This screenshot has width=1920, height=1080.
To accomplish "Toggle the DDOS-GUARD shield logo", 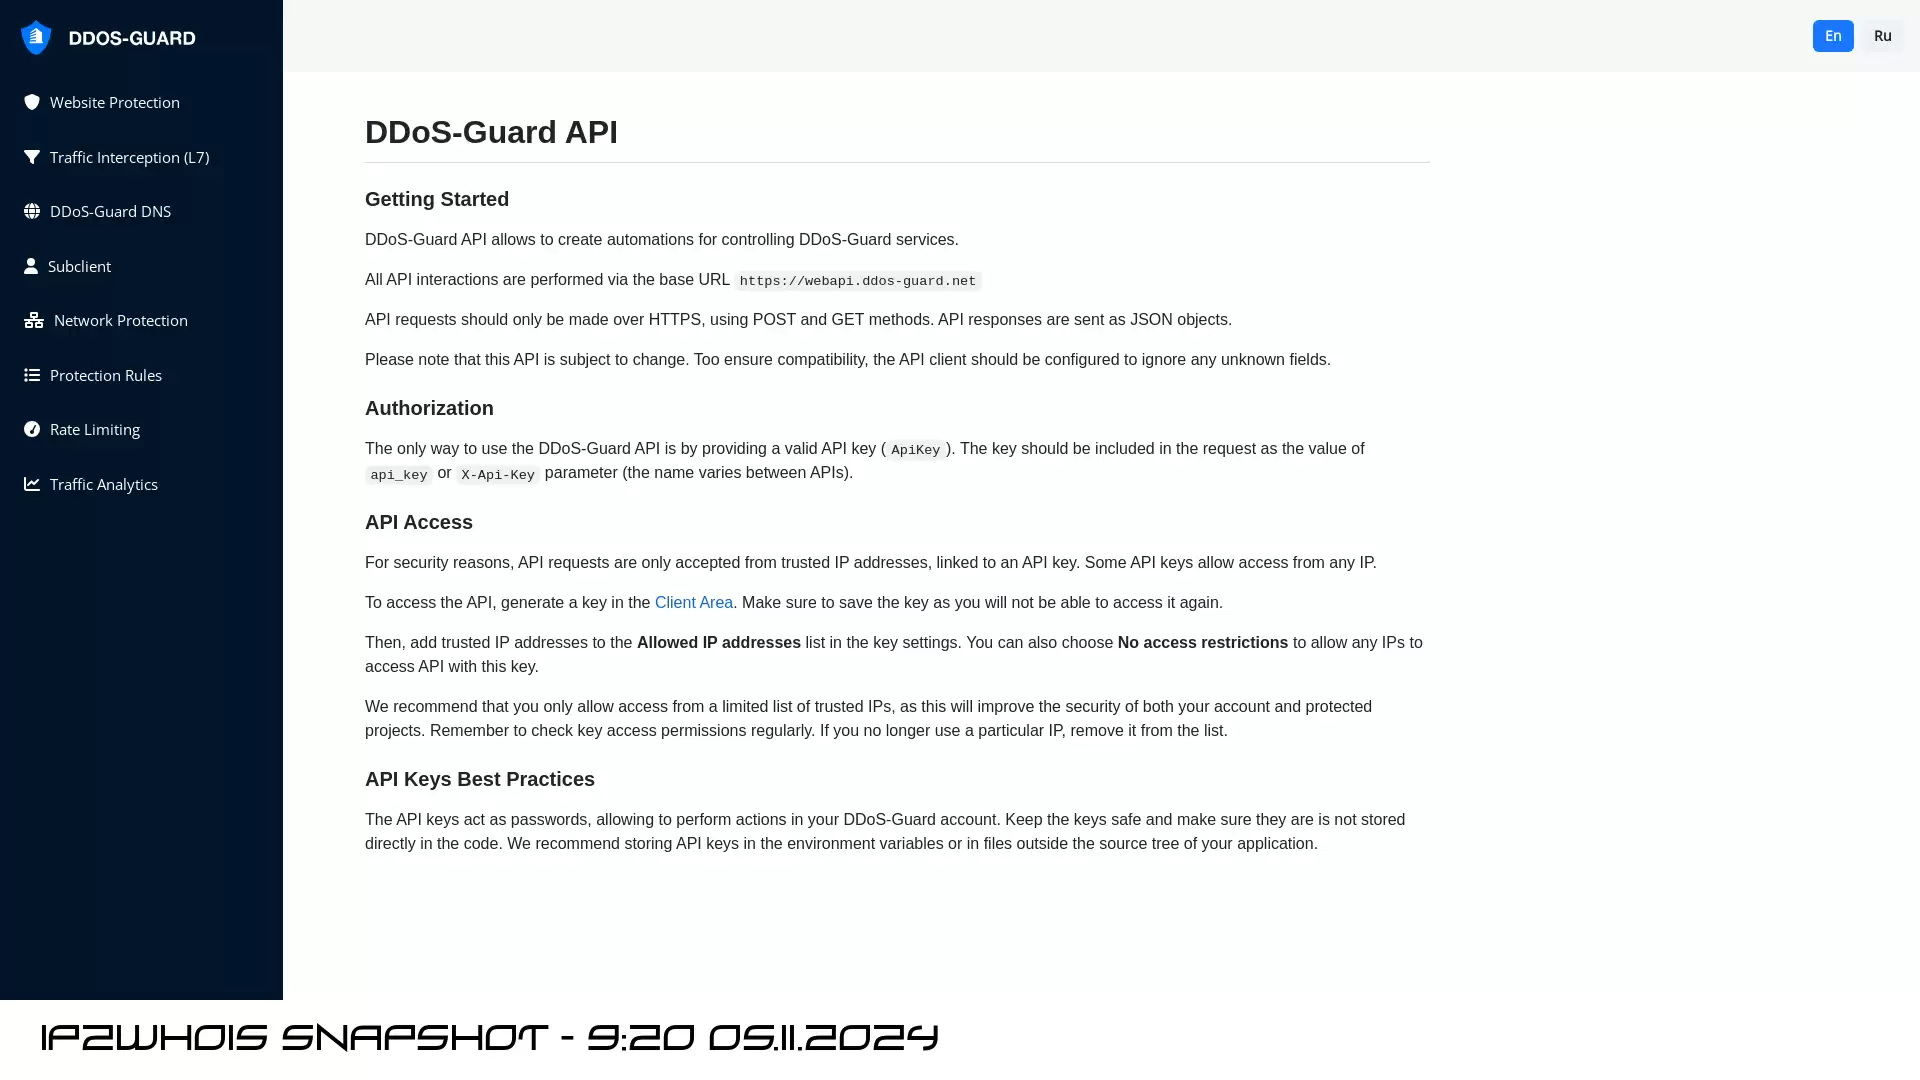I will coord(34,37).
